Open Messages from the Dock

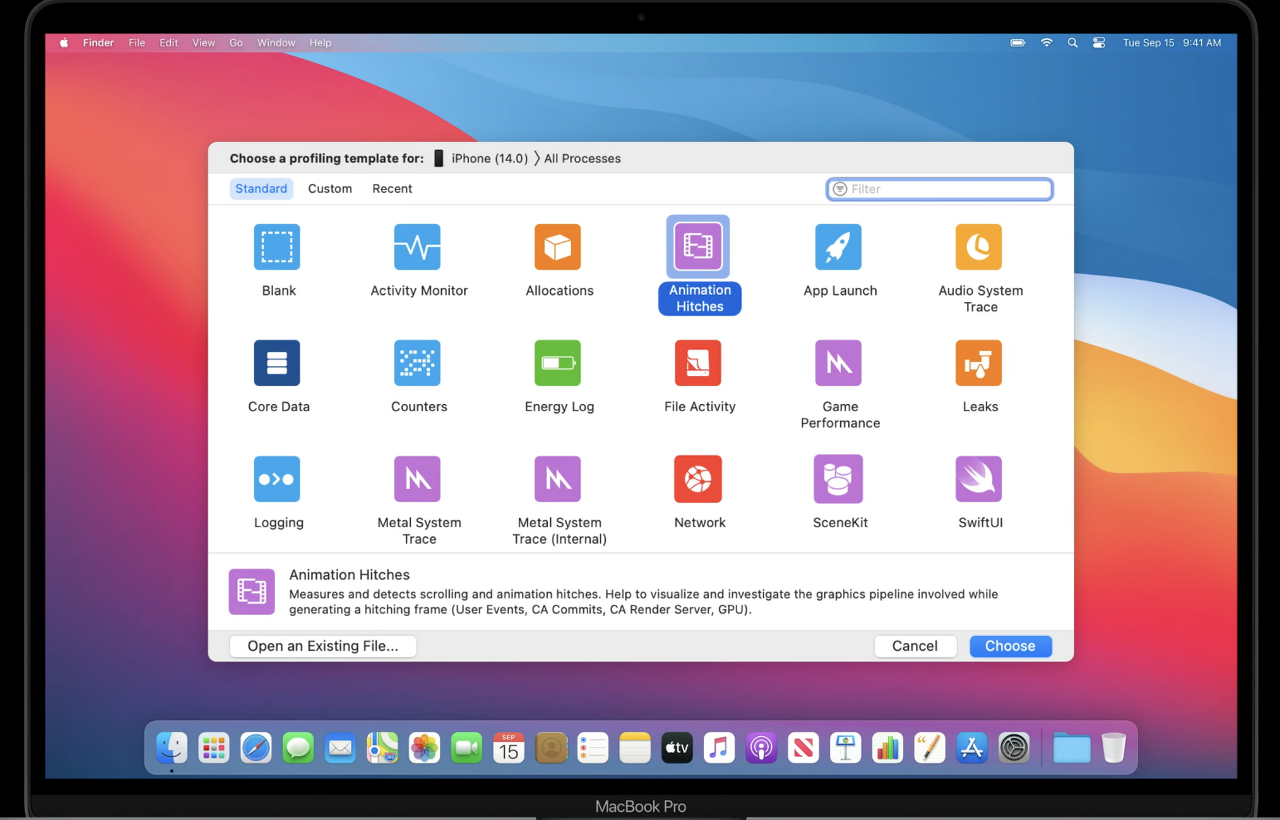[298, 747]
